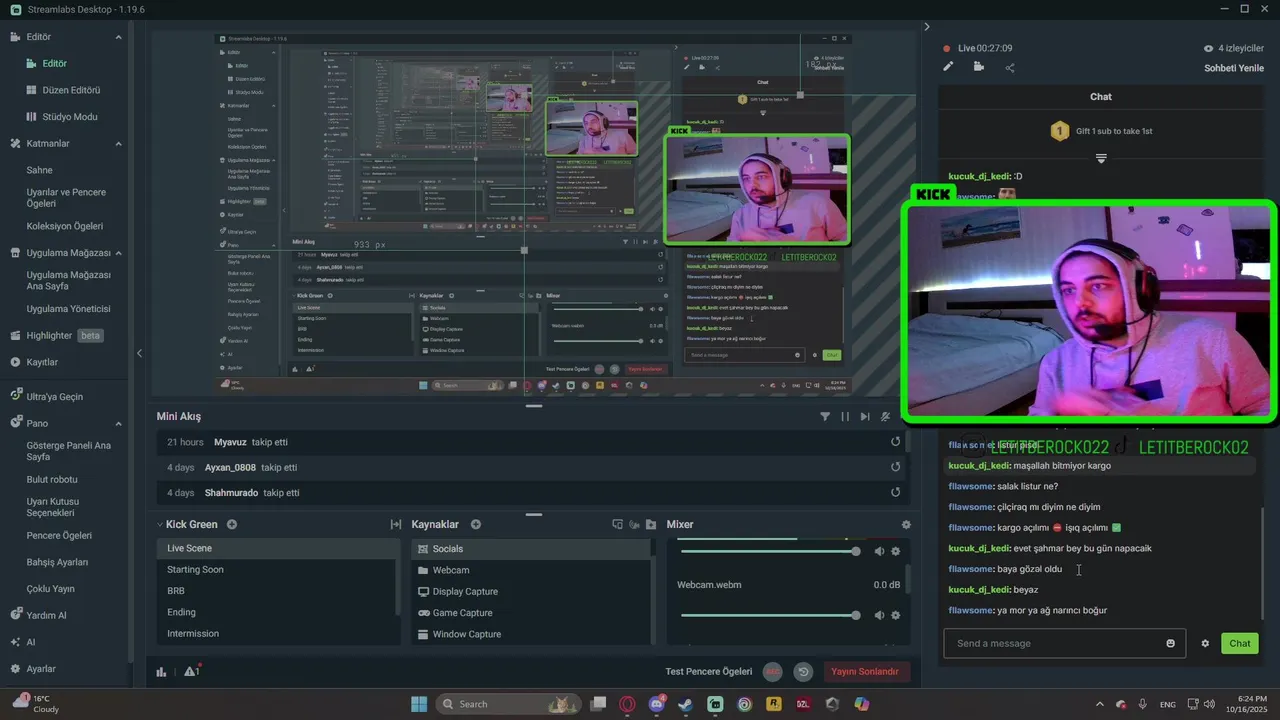
Task: Adjust the Webcam.webm volume slider
Action: click(x=768, y=615)
